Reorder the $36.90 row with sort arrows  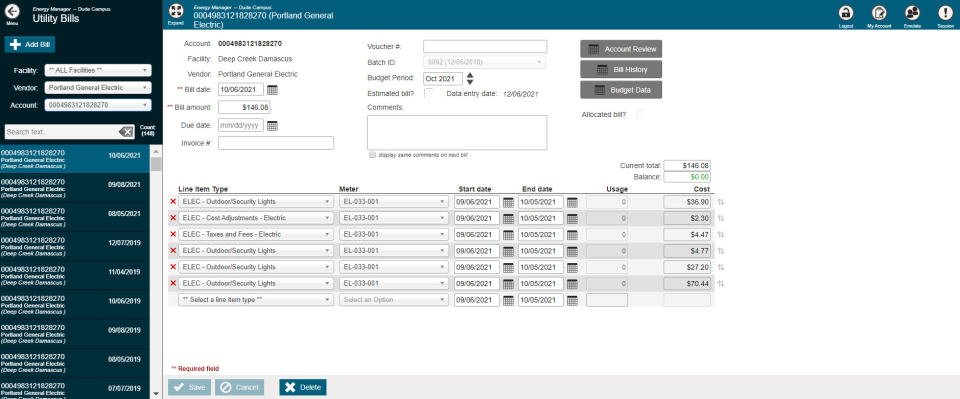point(721,202)
